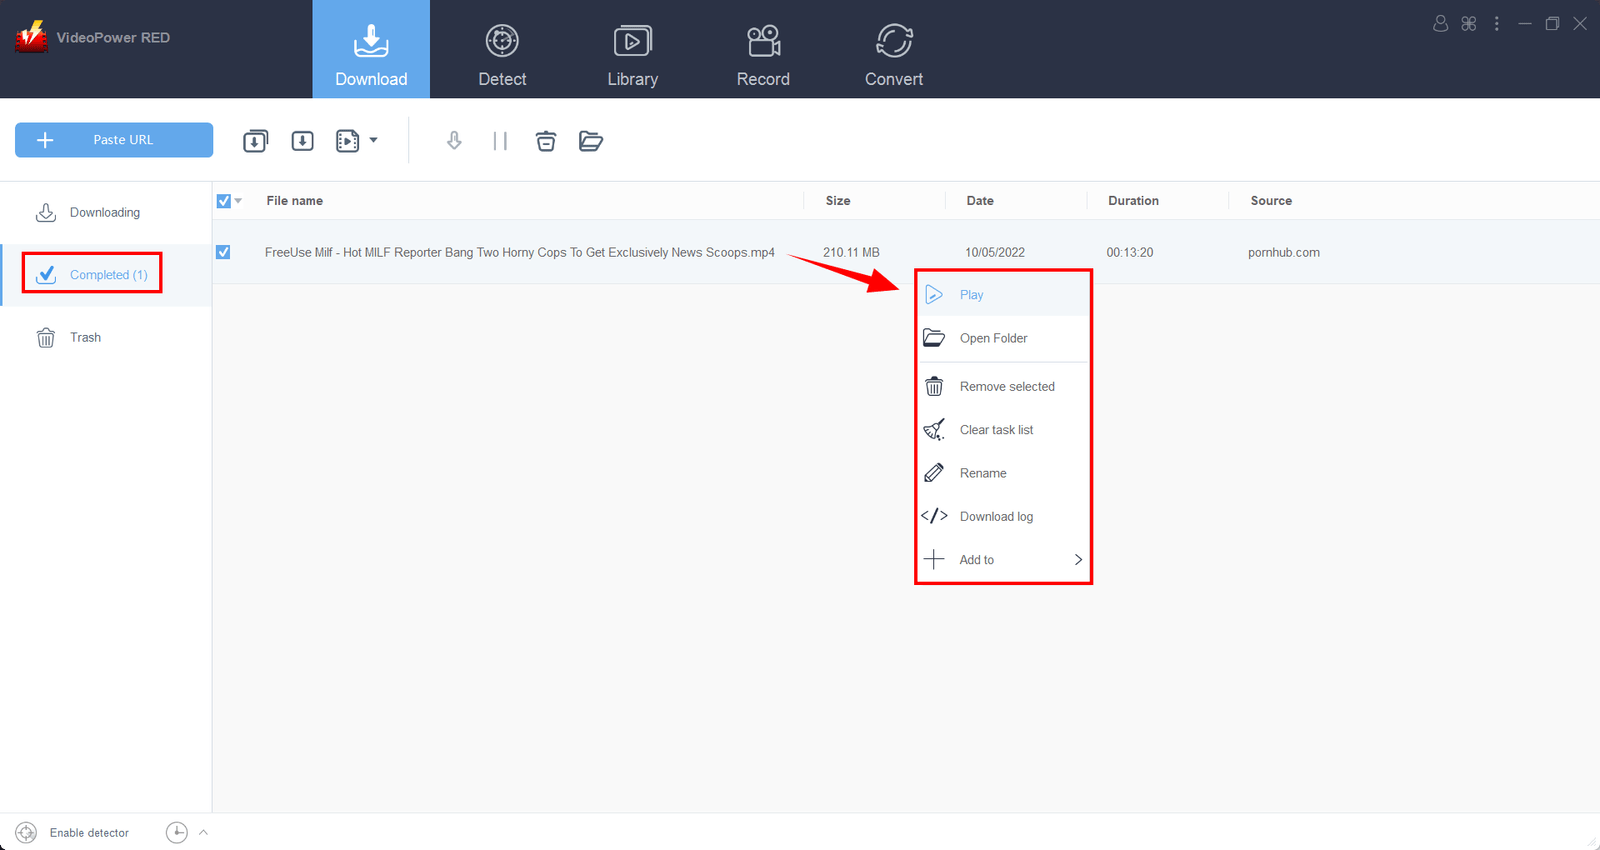Switch to the Detect tab

pos(502,56)
